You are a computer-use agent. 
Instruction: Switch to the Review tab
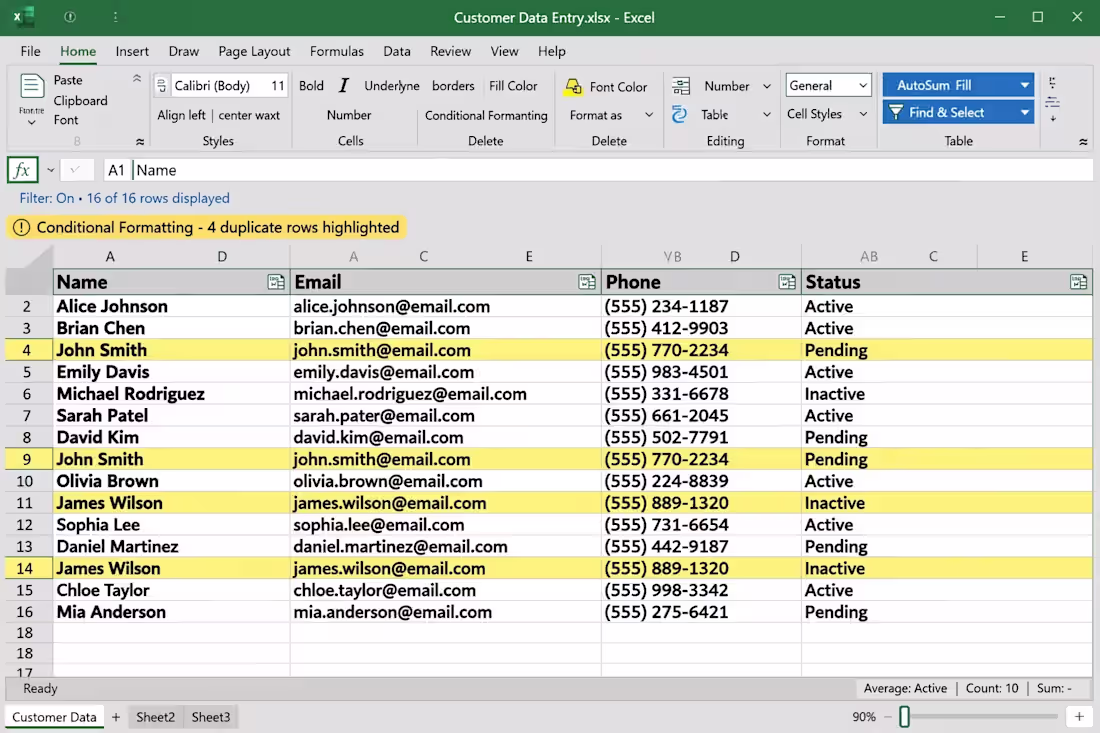pos(450,51)
